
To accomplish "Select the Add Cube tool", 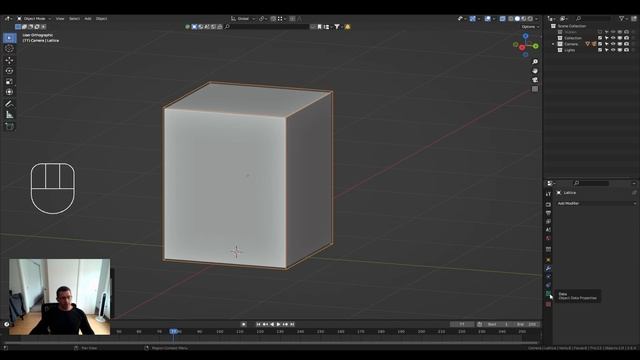I will [9, 126].
